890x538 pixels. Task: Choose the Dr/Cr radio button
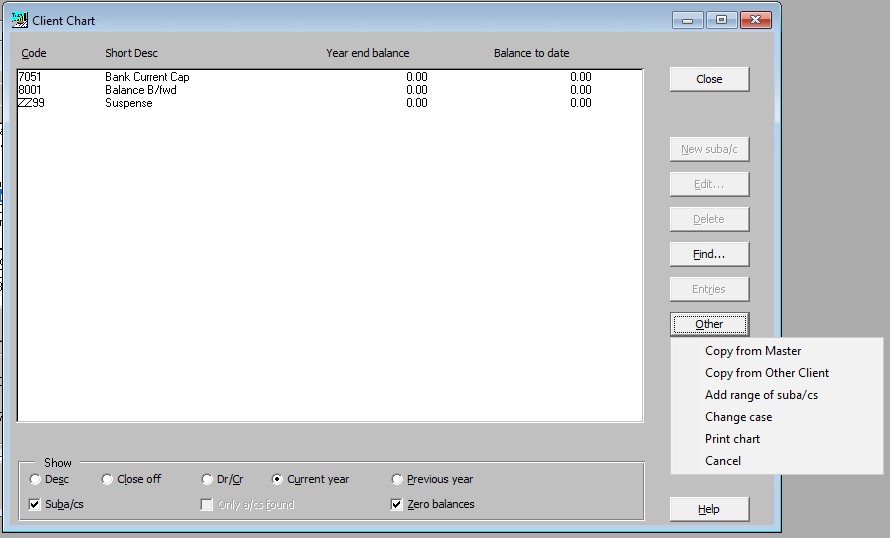pos(207,480)
